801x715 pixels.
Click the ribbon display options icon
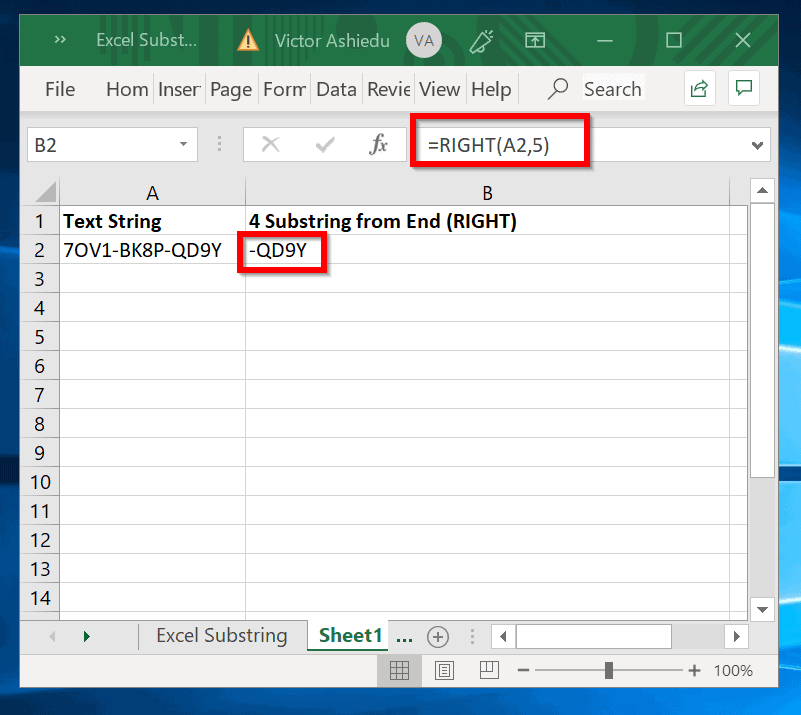pos(535,40)
